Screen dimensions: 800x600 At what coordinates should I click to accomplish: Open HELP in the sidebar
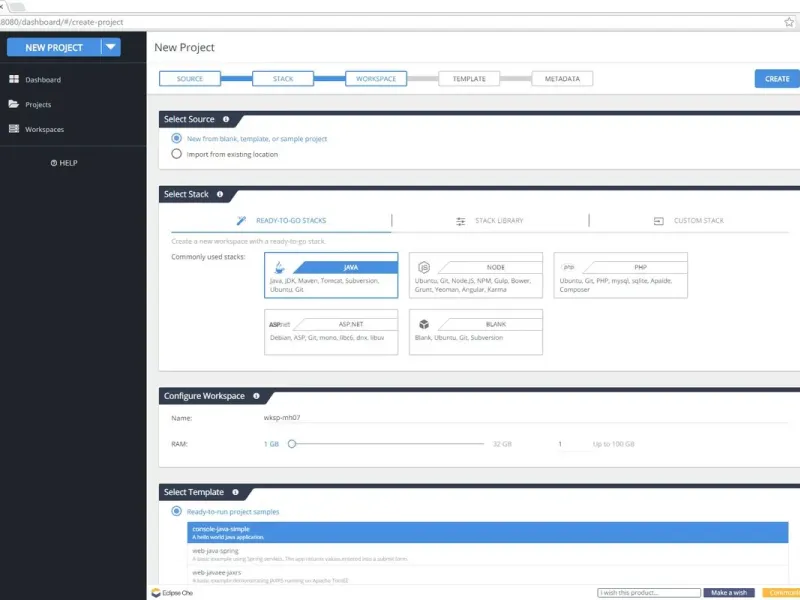point(64,163)
